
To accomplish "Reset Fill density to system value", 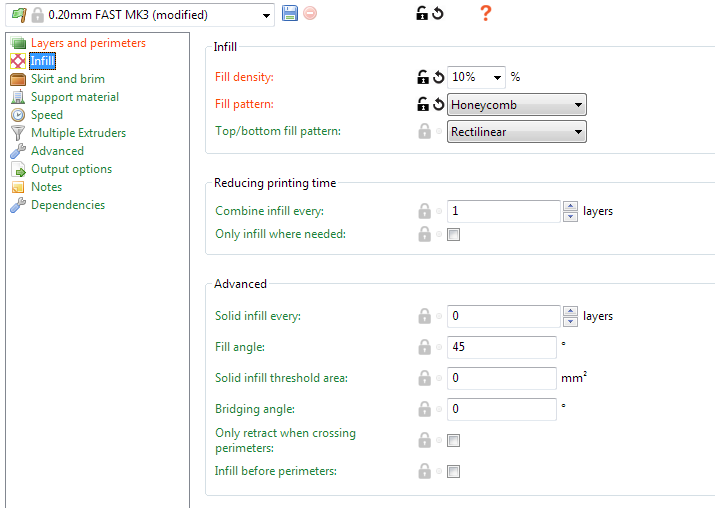I will [438, 77].
